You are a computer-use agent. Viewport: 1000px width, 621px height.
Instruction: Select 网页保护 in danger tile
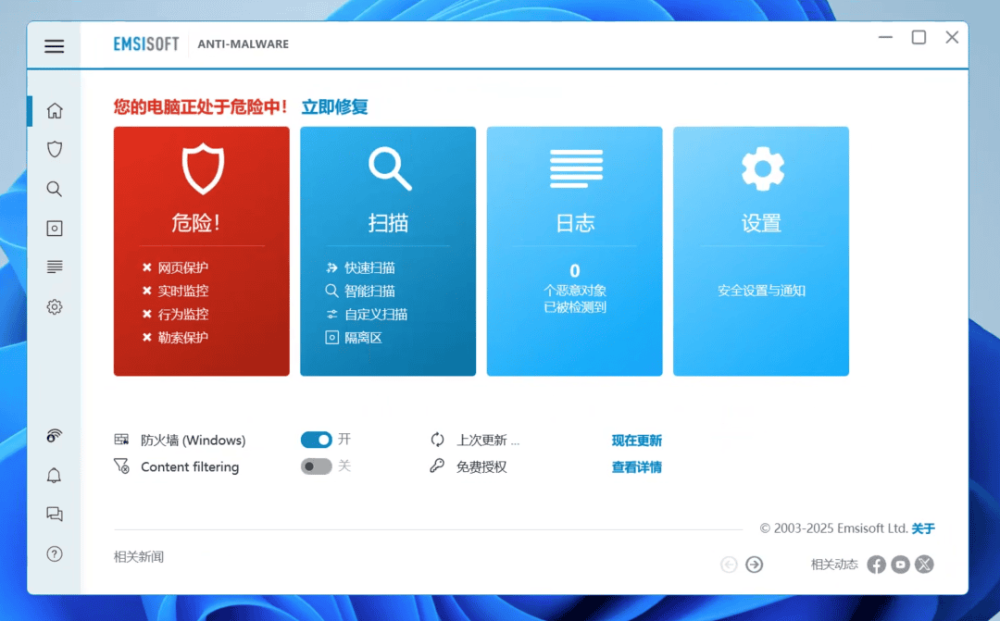tap(183, 268)
